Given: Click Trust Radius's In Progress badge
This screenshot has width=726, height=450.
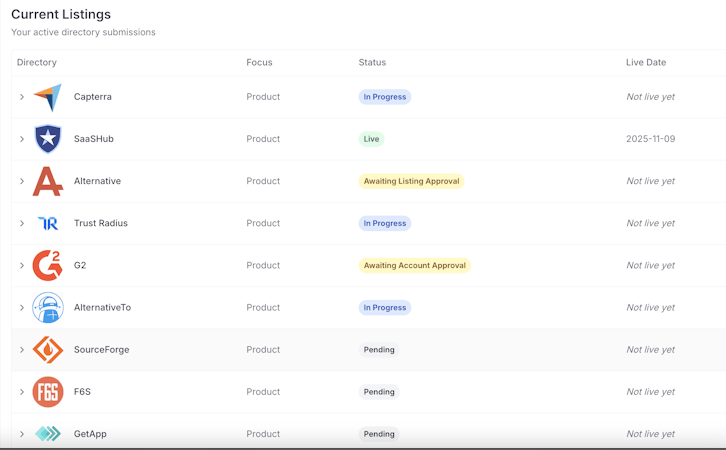Looking at the screenshot, I should [385, 223].
